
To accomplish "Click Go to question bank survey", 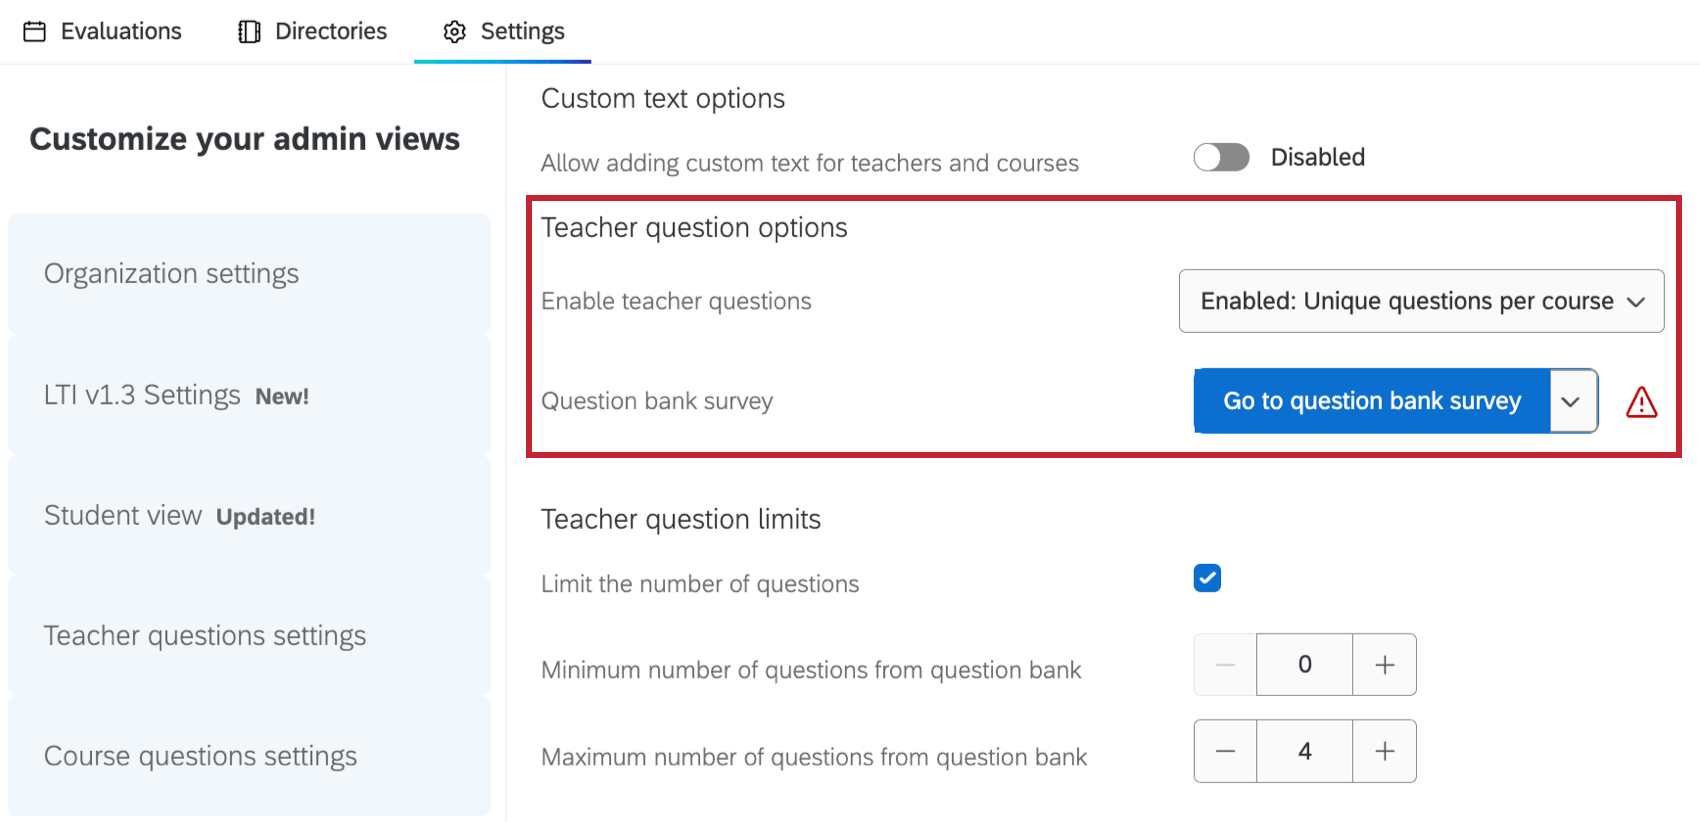I will (1370, 401).
